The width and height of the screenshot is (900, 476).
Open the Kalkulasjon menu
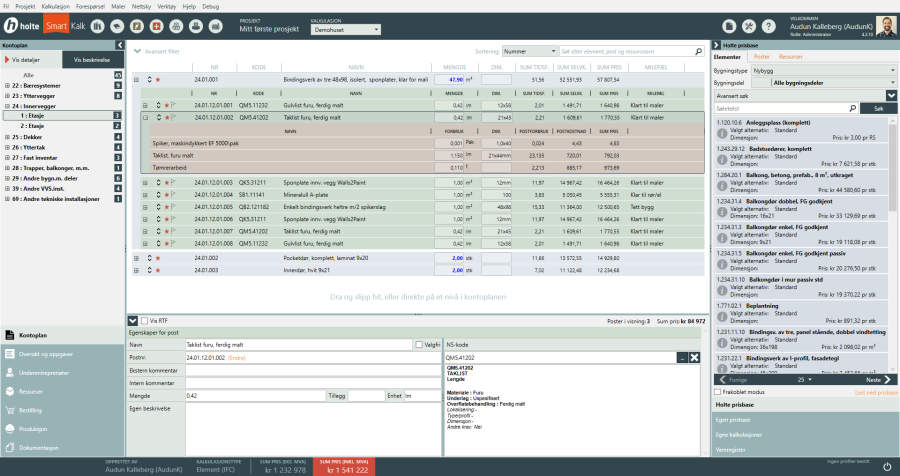pos(57,5)
